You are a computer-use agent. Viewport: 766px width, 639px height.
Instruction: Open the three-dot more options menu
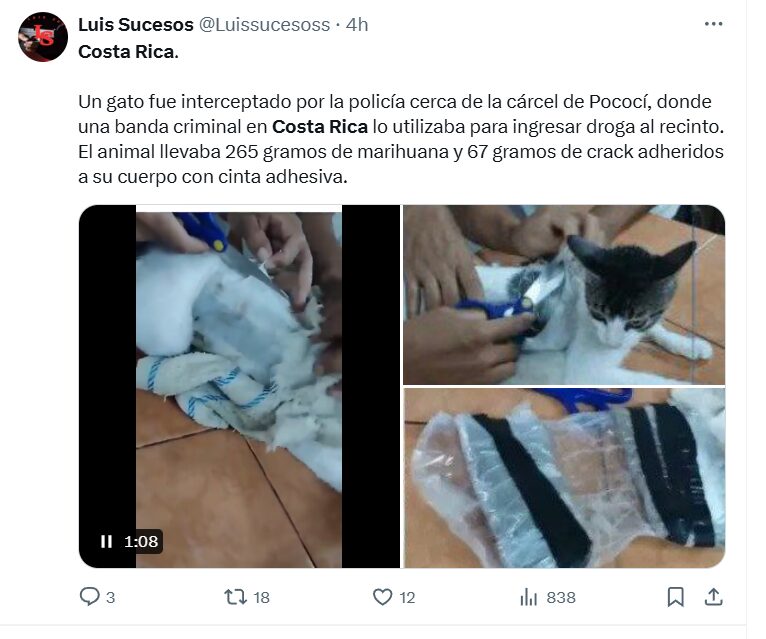pyautogui.click(x=714, y=24)
